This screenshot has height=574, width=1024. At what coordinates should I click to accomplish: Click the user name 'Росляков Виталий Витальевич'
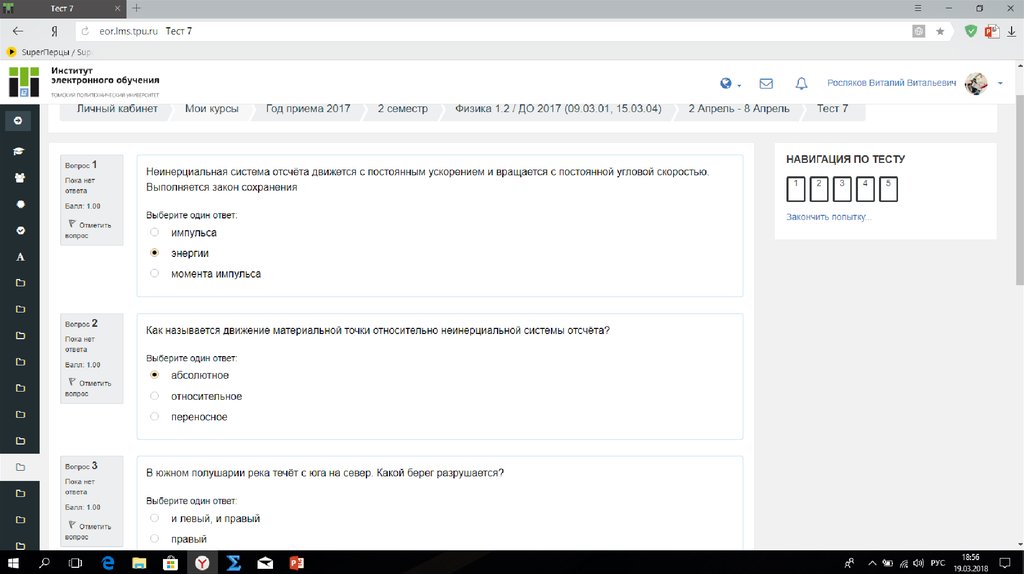(891, 83)
